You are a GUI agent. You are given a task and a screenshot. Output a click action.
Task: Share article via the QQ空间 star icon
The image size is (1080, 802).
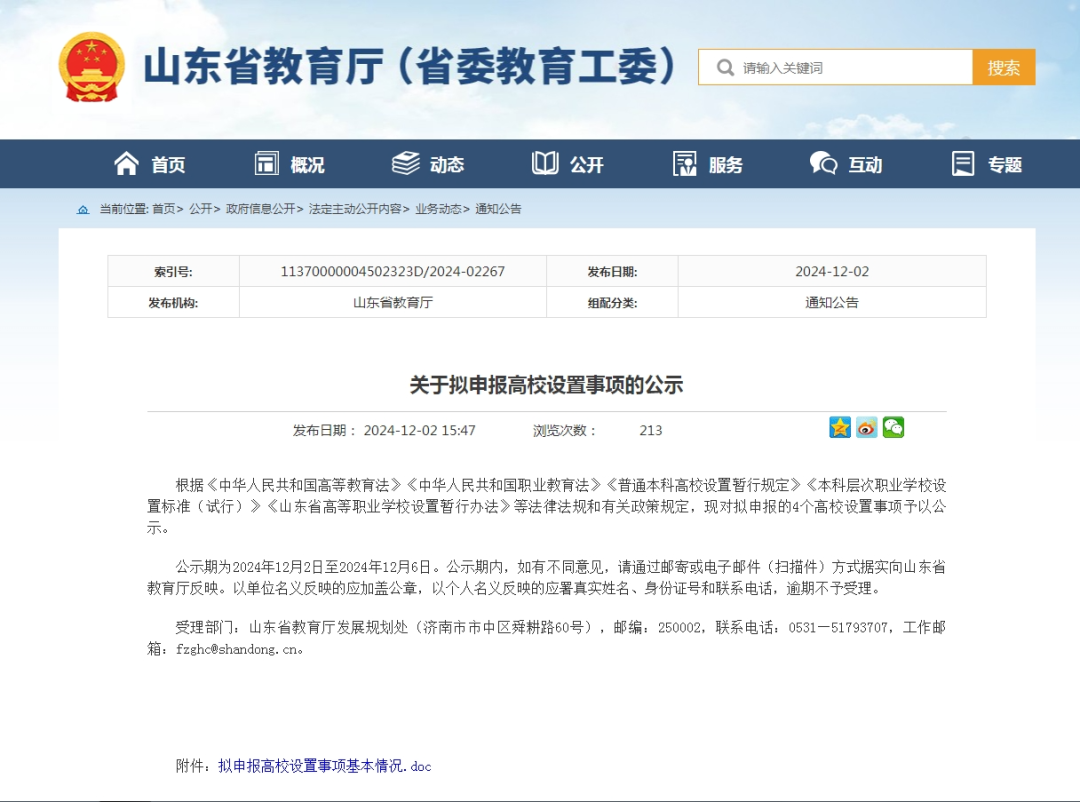tap(840, 428)
